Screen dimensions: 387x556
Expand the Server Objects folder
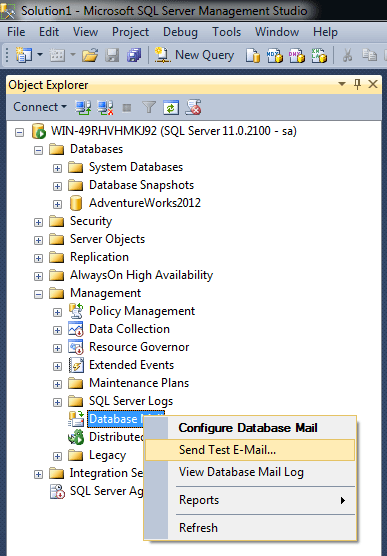38,240
